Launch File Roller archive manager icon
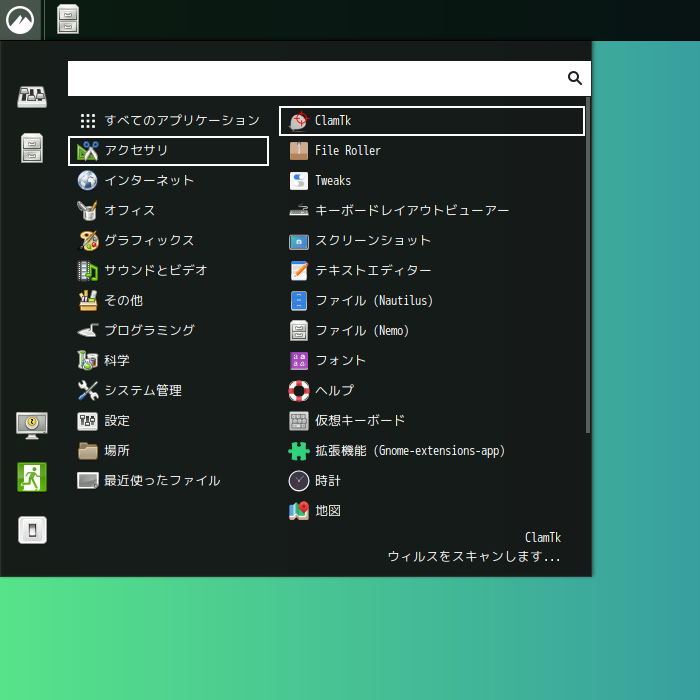 click(299, 151)
